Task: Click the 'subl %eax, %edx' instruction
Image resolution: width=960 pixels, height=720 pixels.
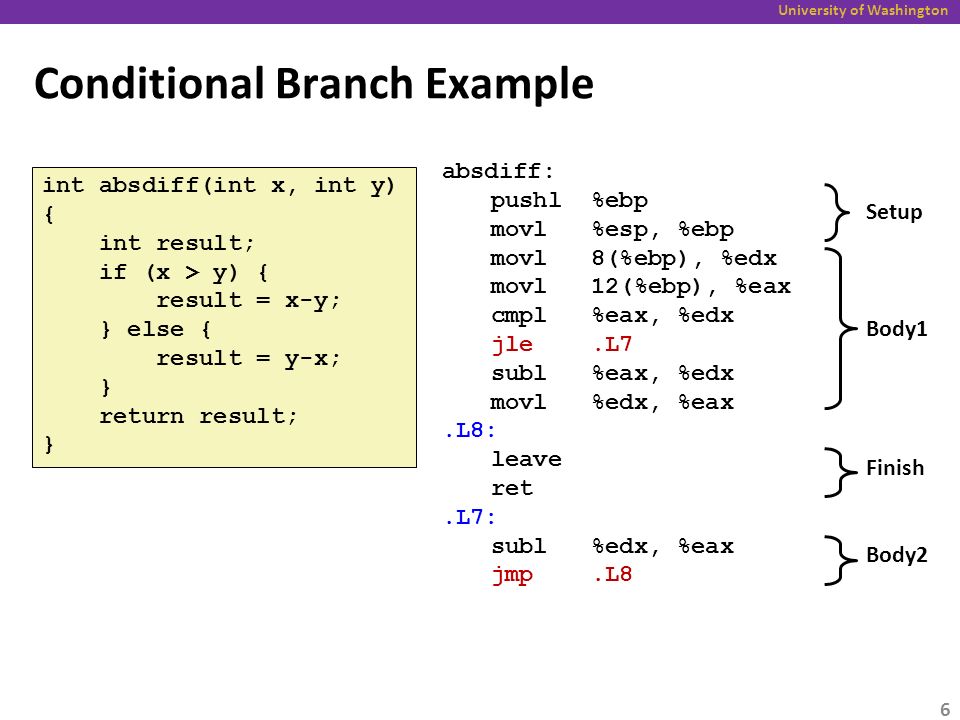Action: pos(612,373)
